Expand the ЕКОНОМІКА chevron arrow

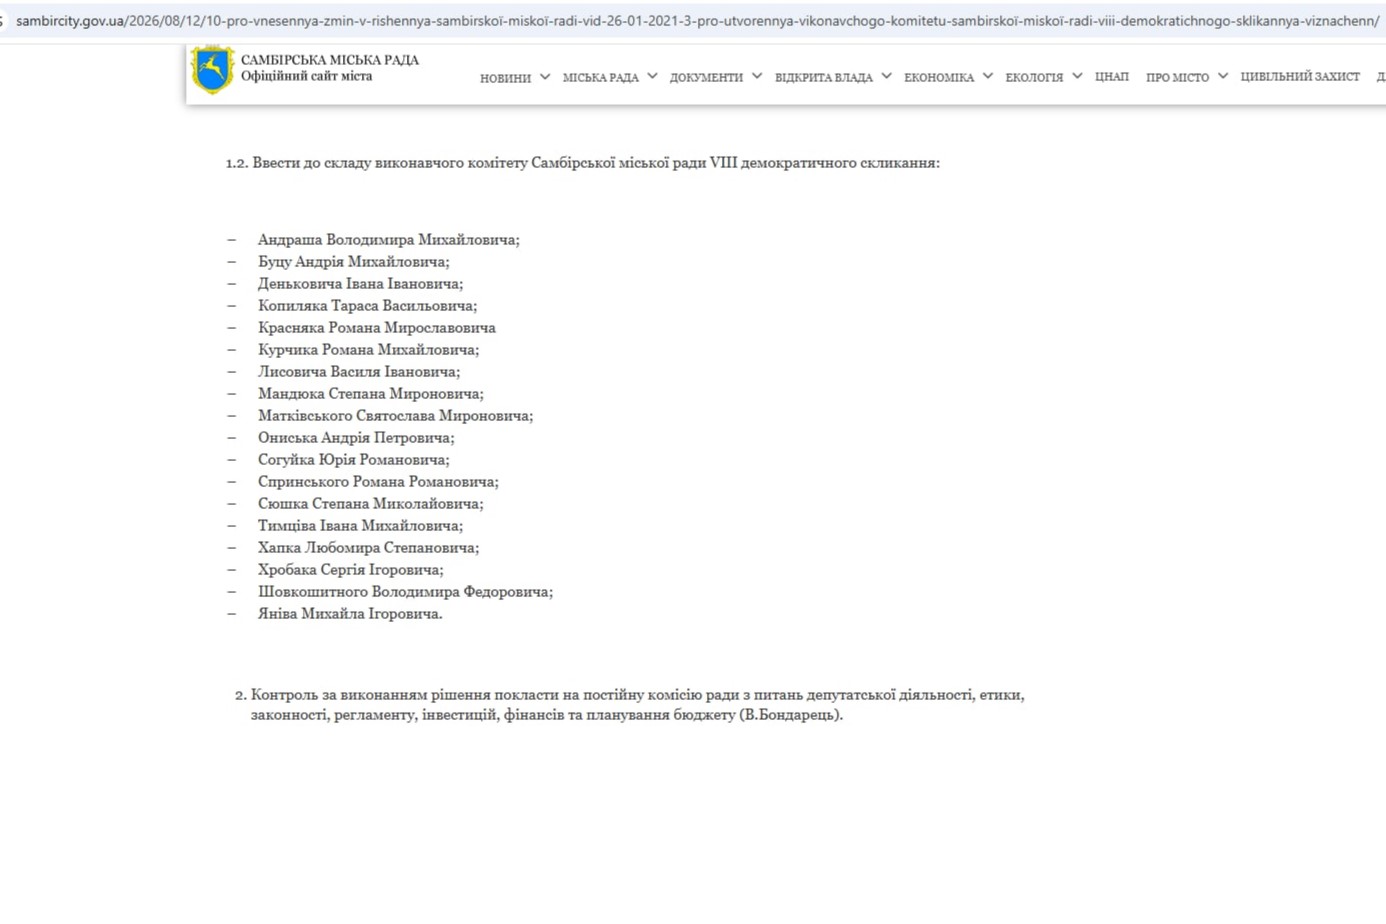[x=988, y=76]
